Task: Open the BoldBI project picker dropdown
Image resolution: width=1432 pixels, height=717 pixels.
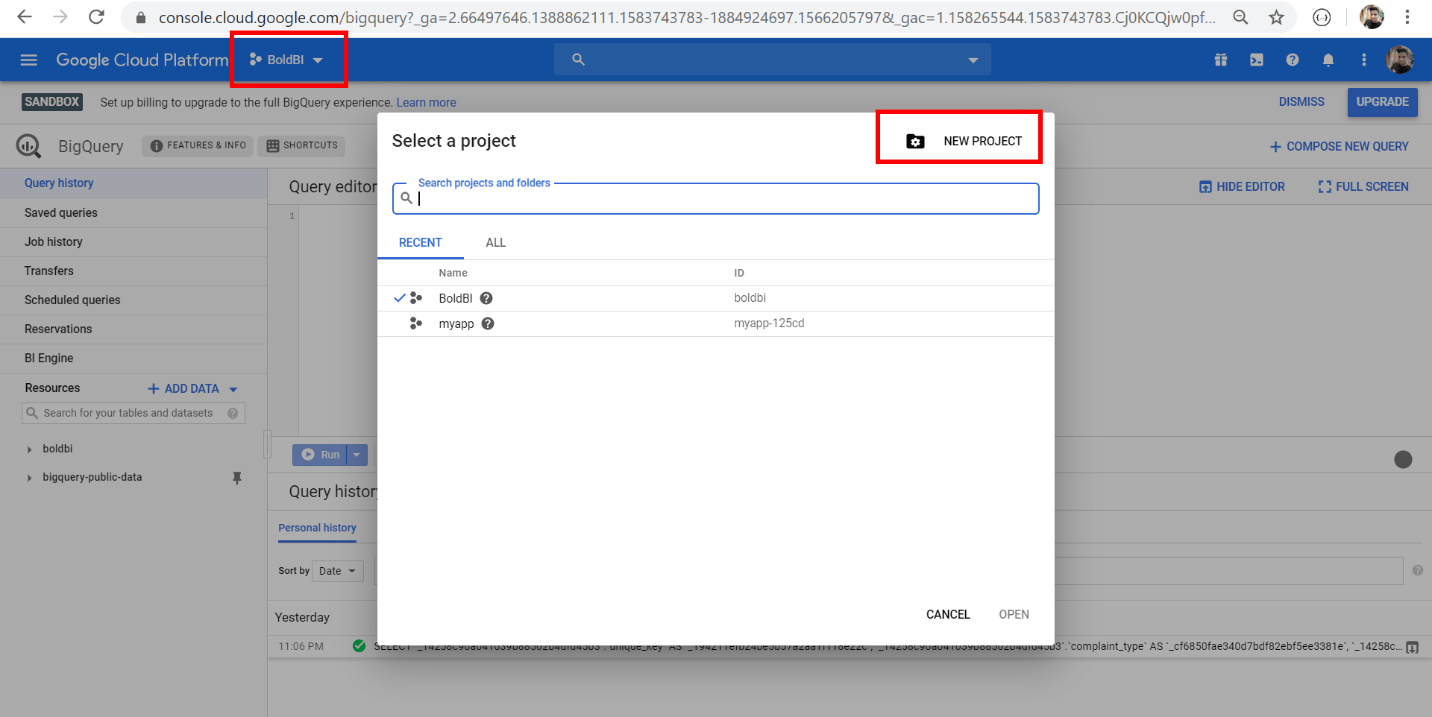Action: click(288, 59)
